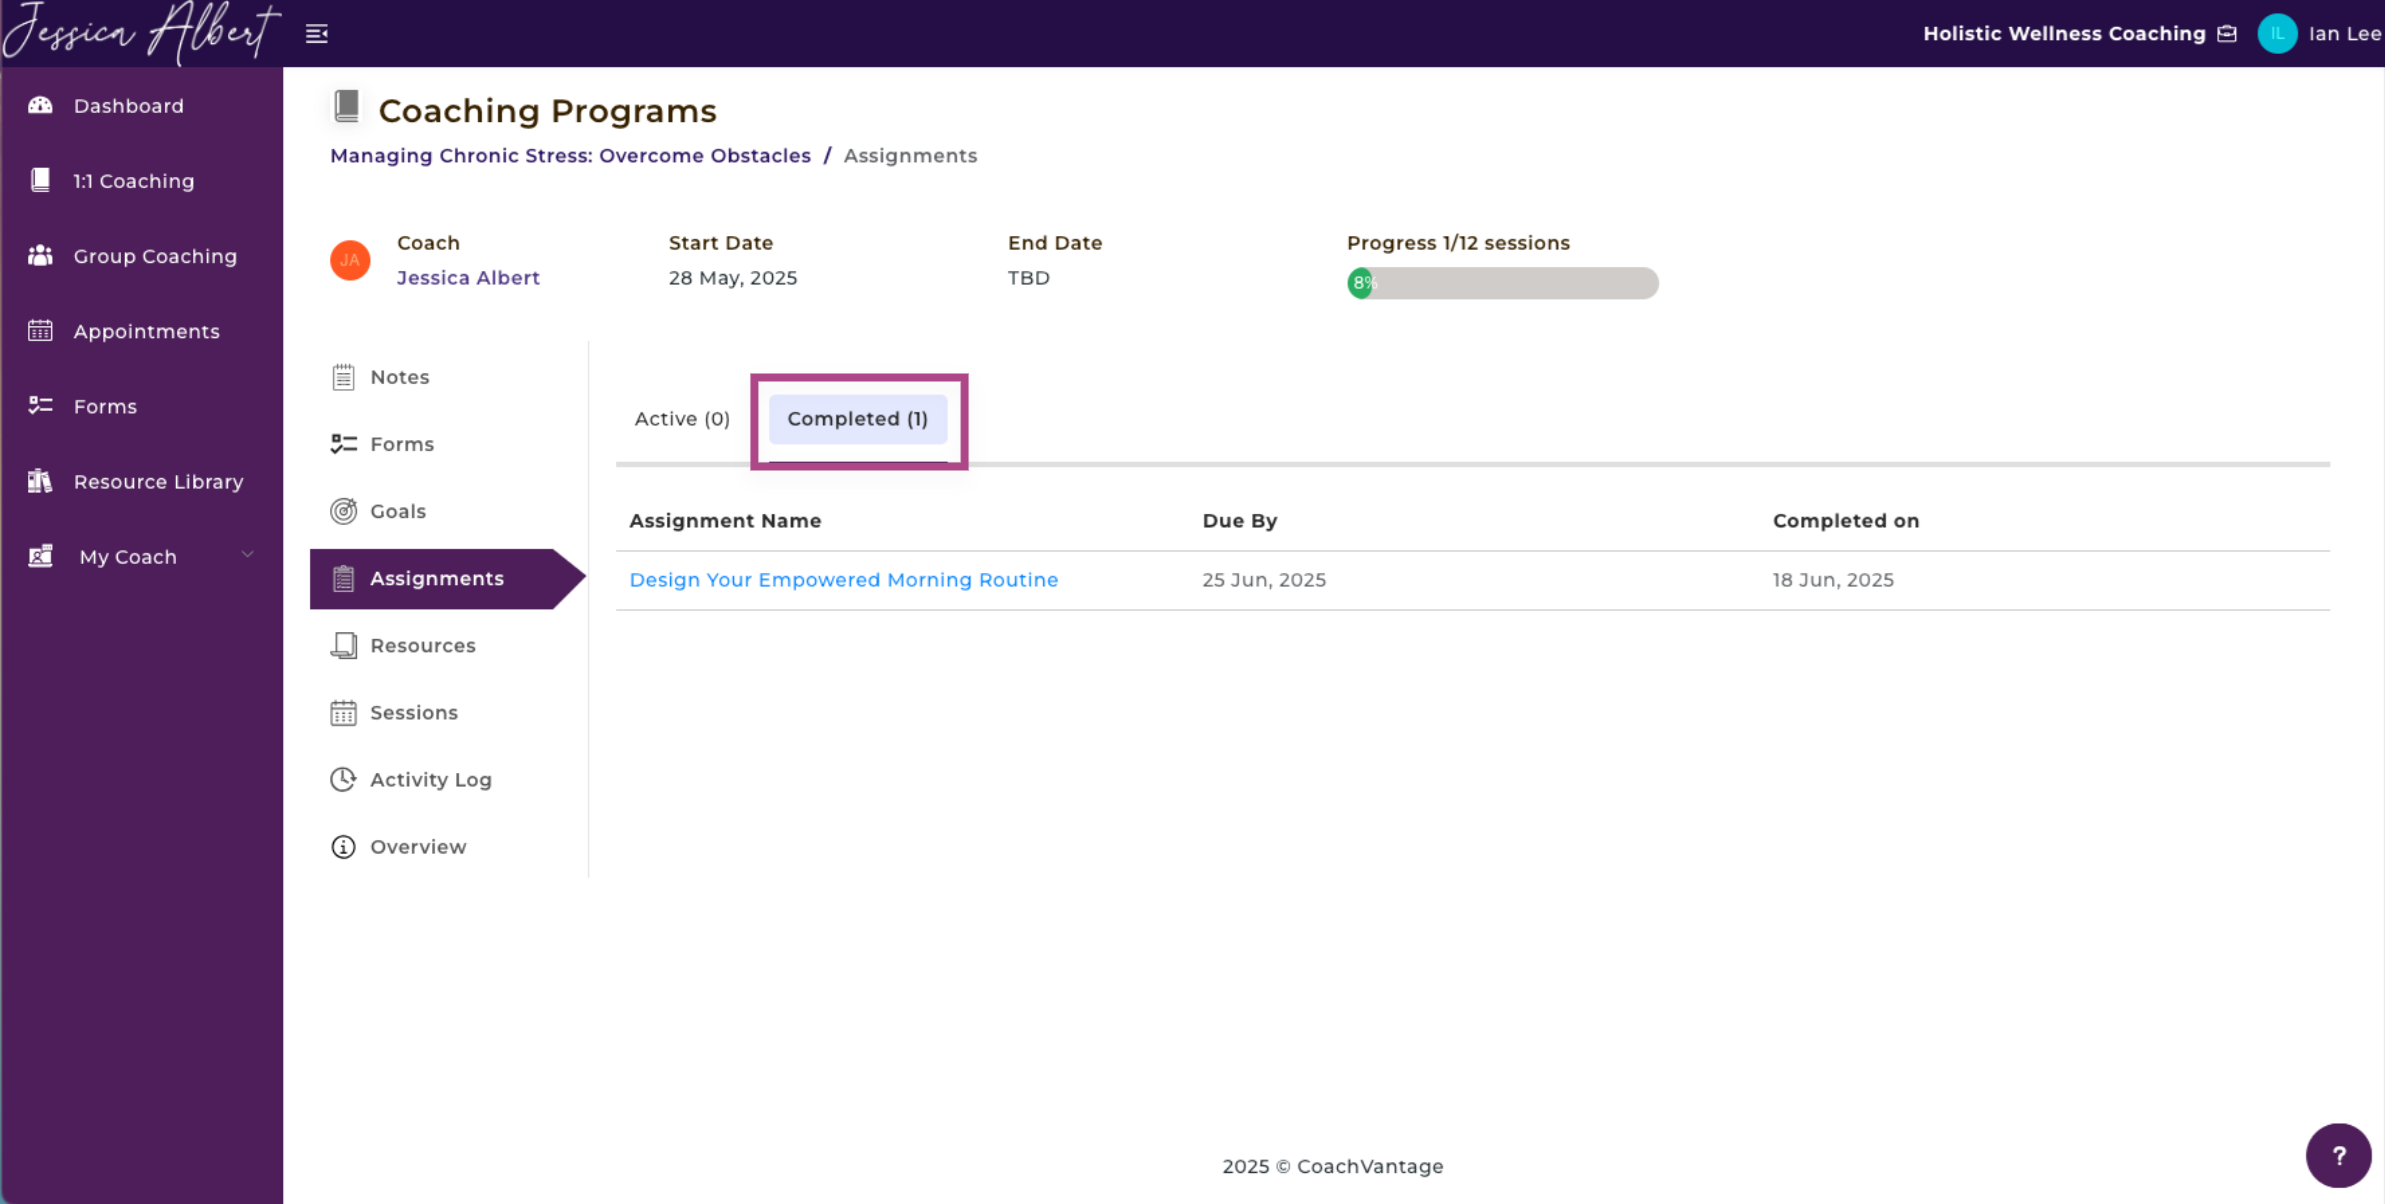This screenshot has height=1204, width=2385.
Task: Click the 1:1 Coaching book icon
Action: click(40, 180)
